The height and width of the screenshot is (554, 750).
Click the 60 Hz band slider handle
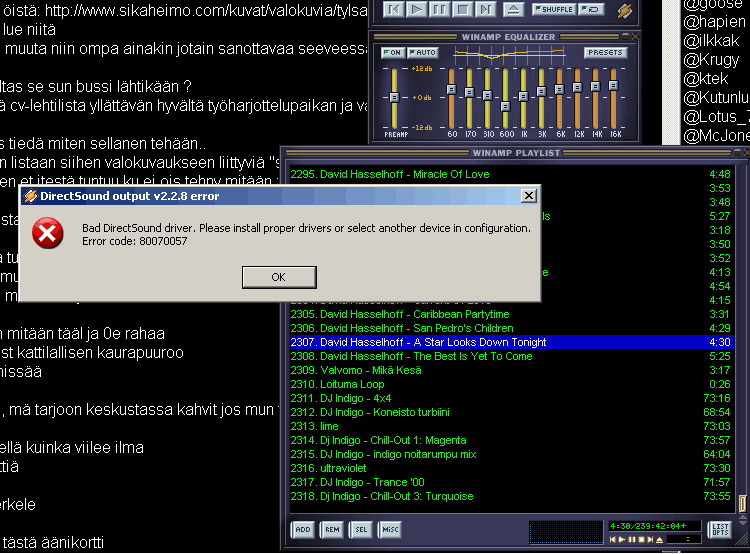[451, 89]
